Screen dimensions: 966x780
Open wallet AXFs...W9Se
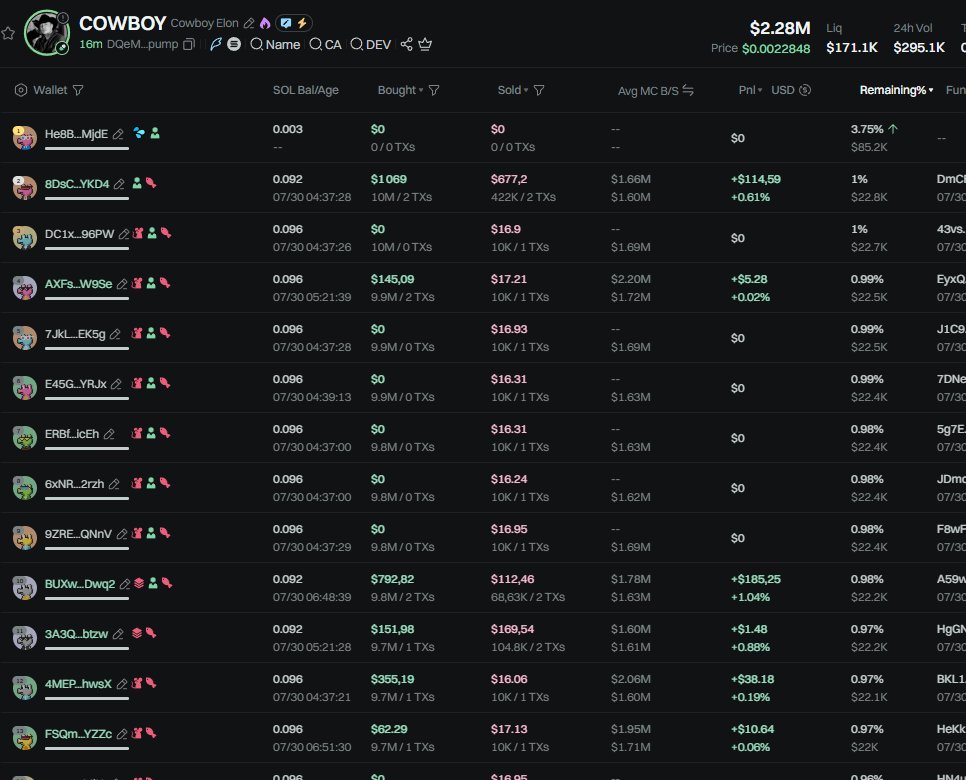coord(78,284)
